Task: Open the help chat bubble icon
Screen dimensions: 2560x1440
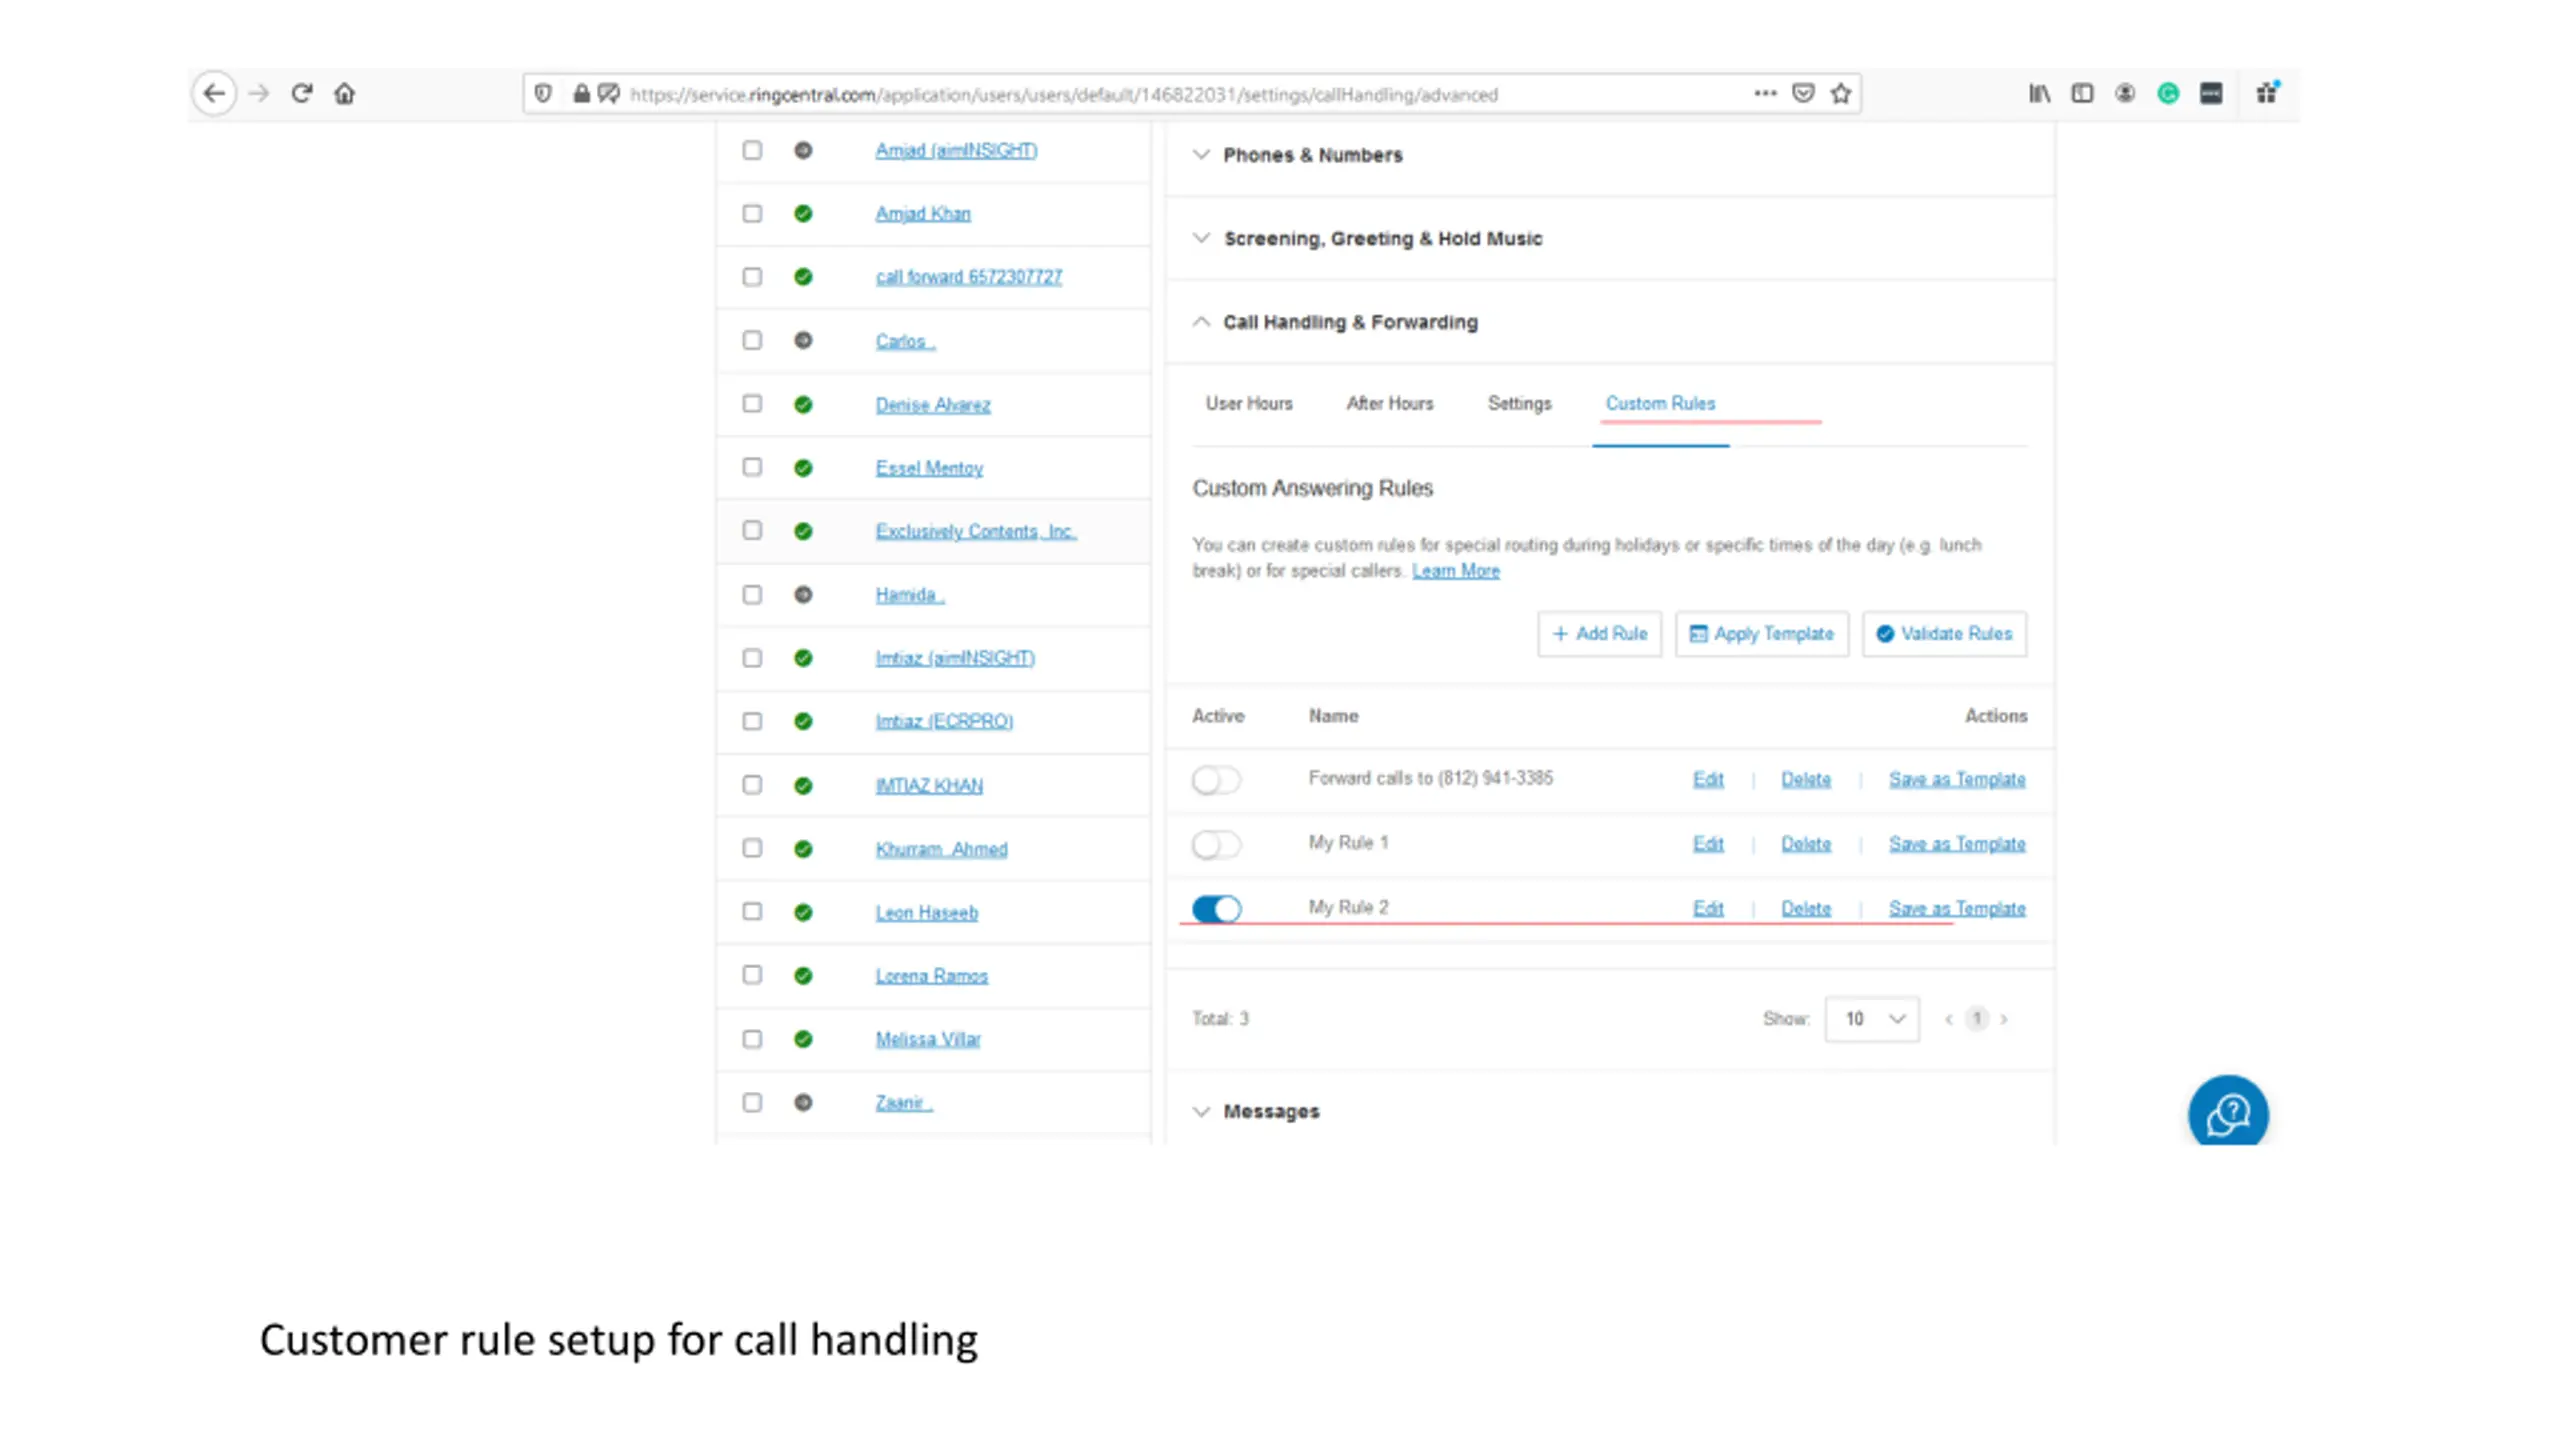Action: click(2228, 1113)
